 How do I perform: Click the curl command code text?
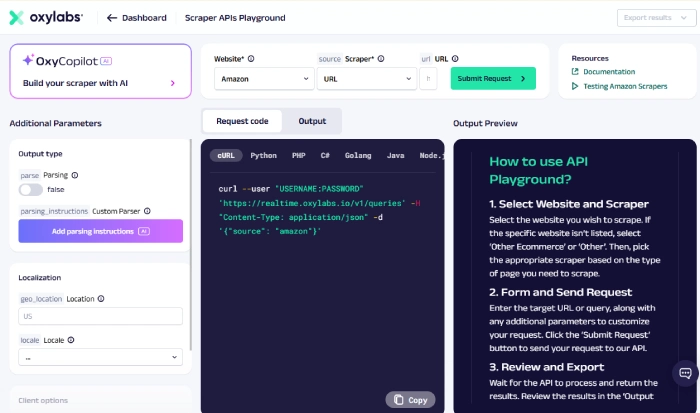coord(319,210)
